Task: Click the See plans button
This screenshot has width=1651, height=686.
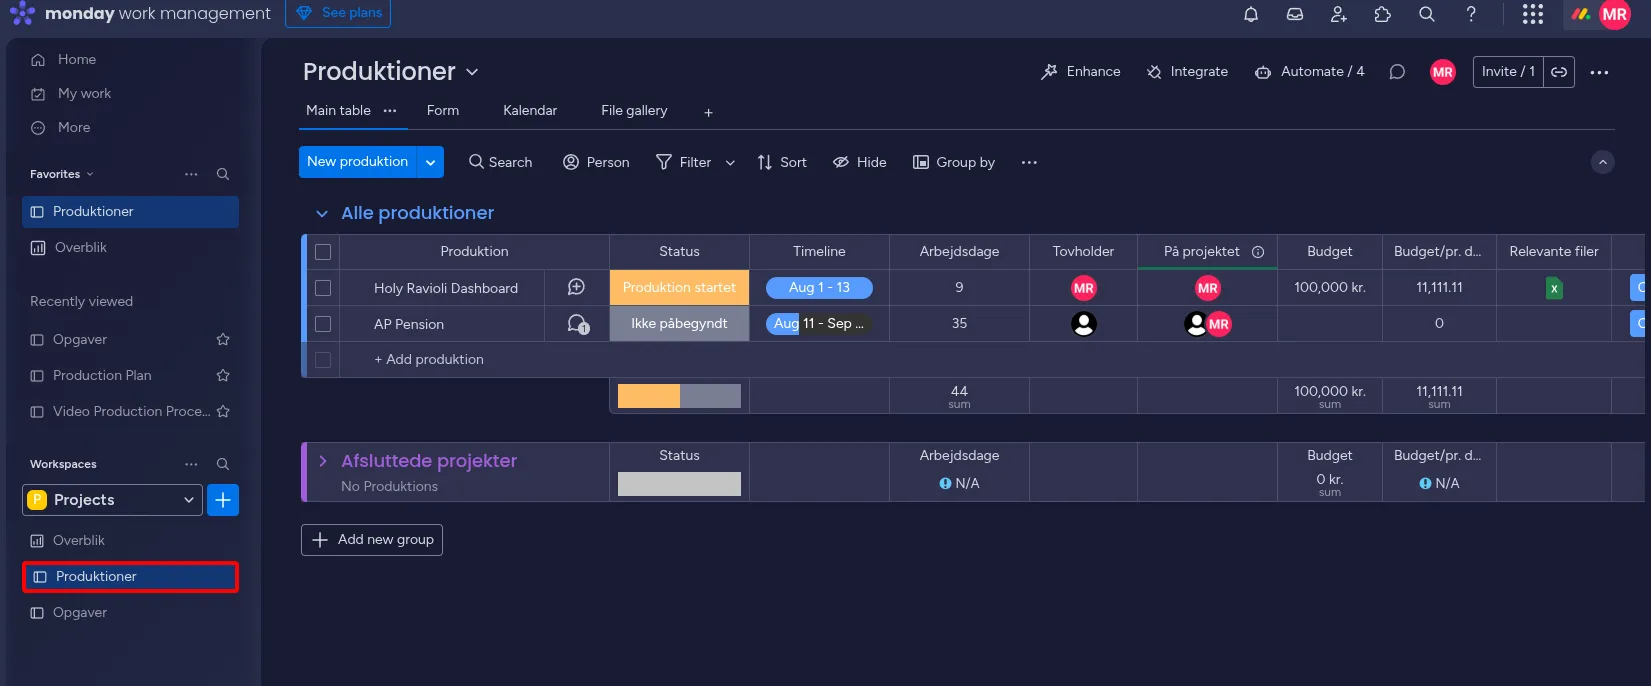Action: [x=338, y=13]
